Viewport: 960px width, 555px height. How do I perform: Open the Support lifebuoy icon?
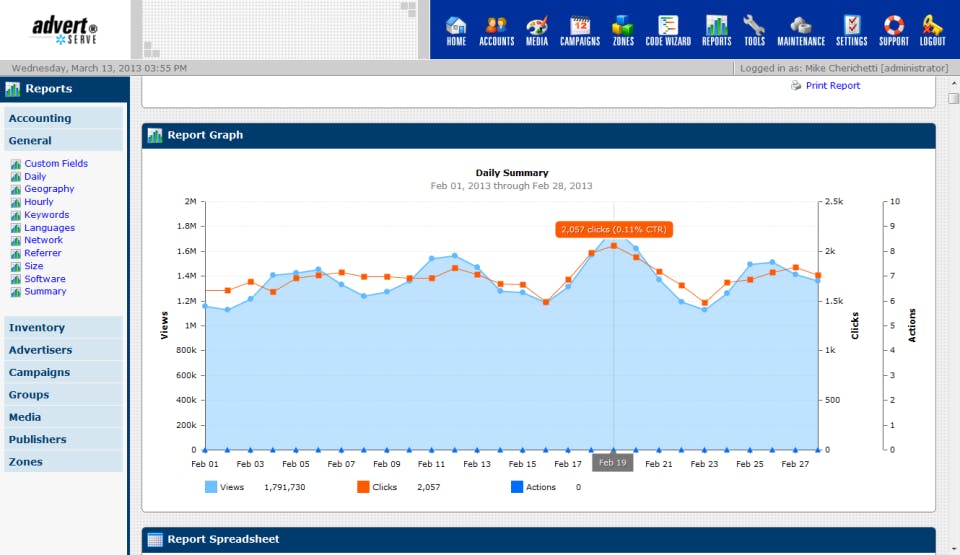click(x=894, y=31)
